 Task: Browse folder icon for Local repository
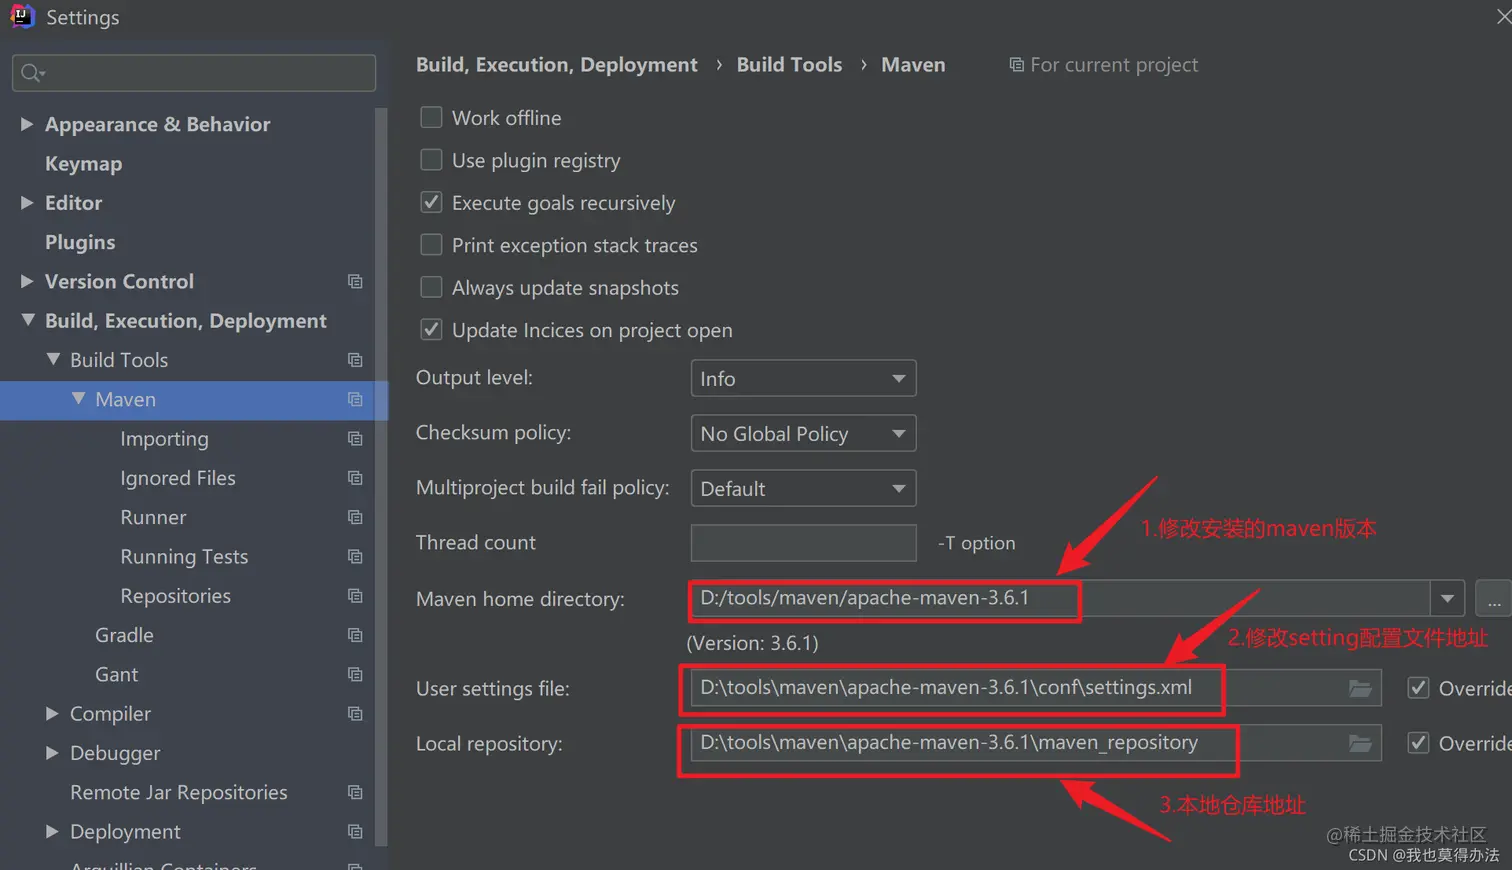(1360, 743)
